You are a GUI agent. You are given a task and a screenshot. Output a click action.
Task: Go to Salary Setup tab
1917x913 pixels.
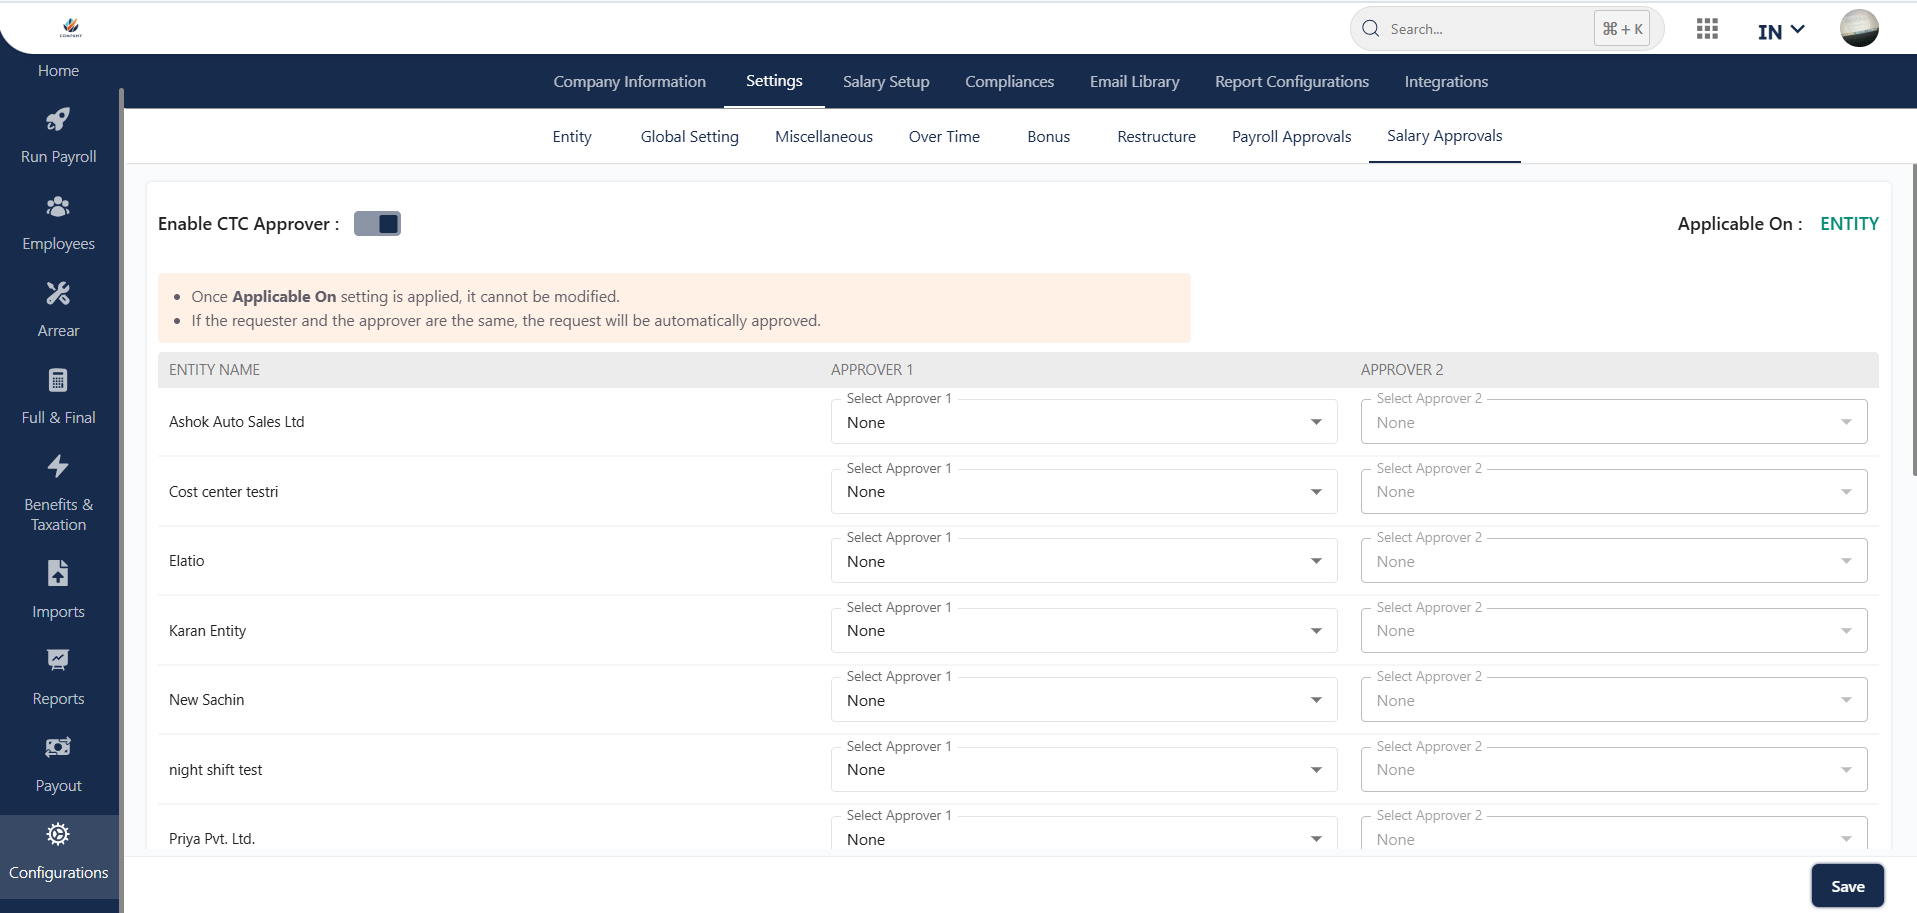point(886,81)
